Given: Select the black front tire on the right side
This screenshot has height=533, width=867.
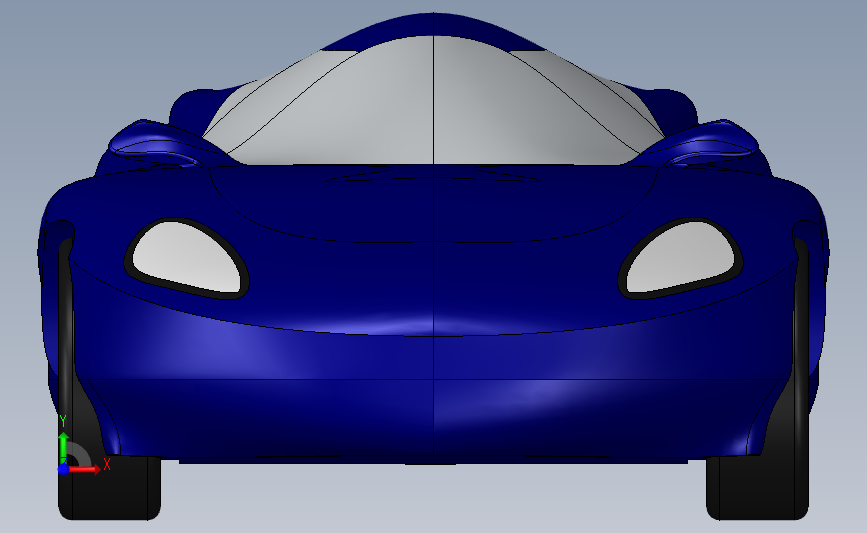Looking at the screenshot, I should tap(758, 488).
